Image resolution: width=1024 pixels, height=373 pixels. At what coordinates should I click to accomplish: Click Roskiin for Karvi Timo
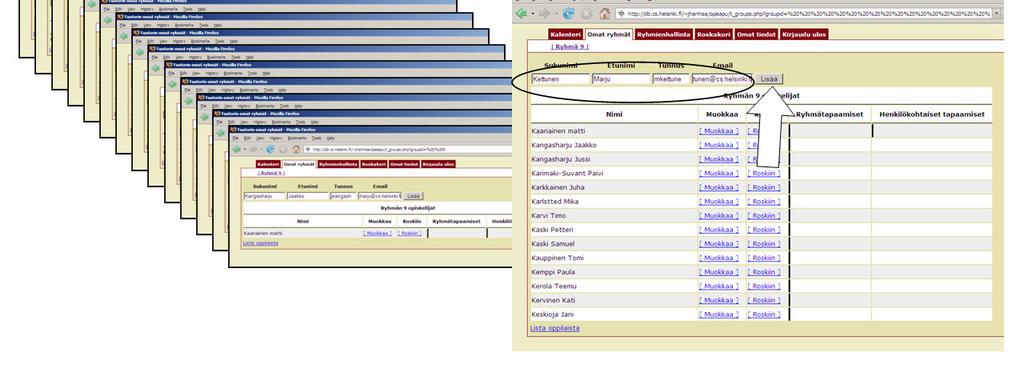[763, 216]
